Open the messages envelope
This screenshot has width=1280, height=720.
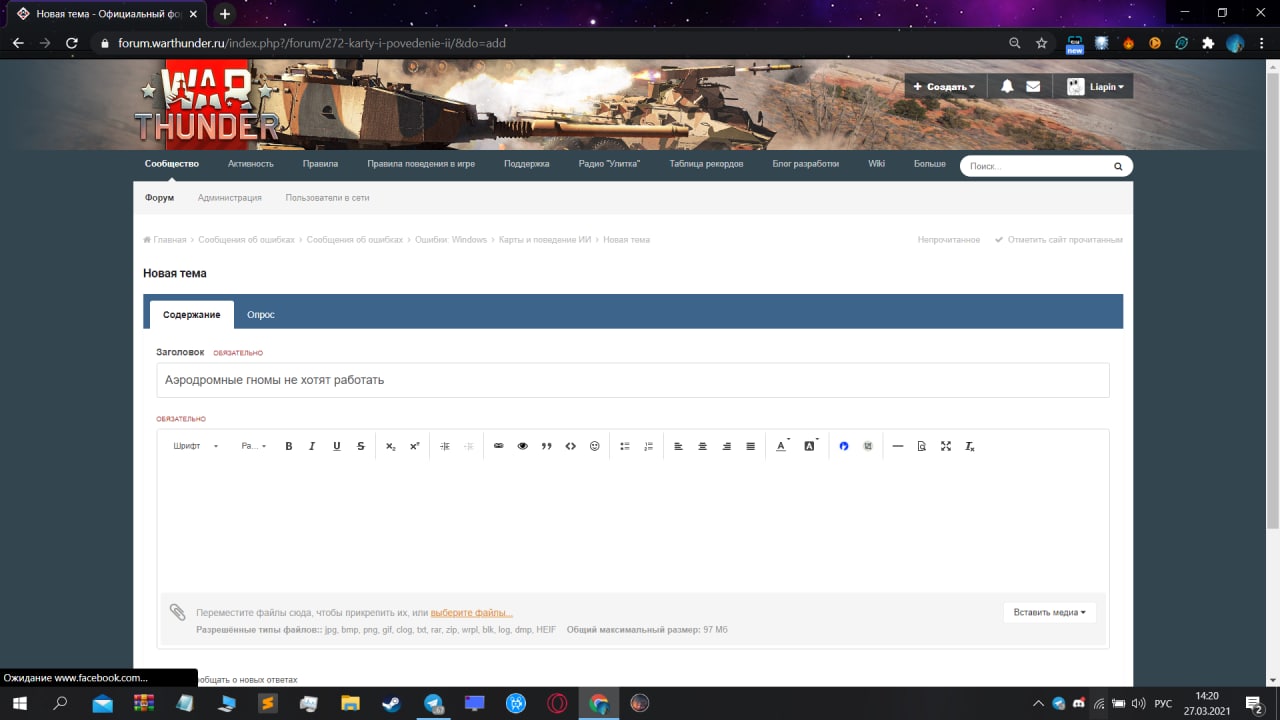1033,87
